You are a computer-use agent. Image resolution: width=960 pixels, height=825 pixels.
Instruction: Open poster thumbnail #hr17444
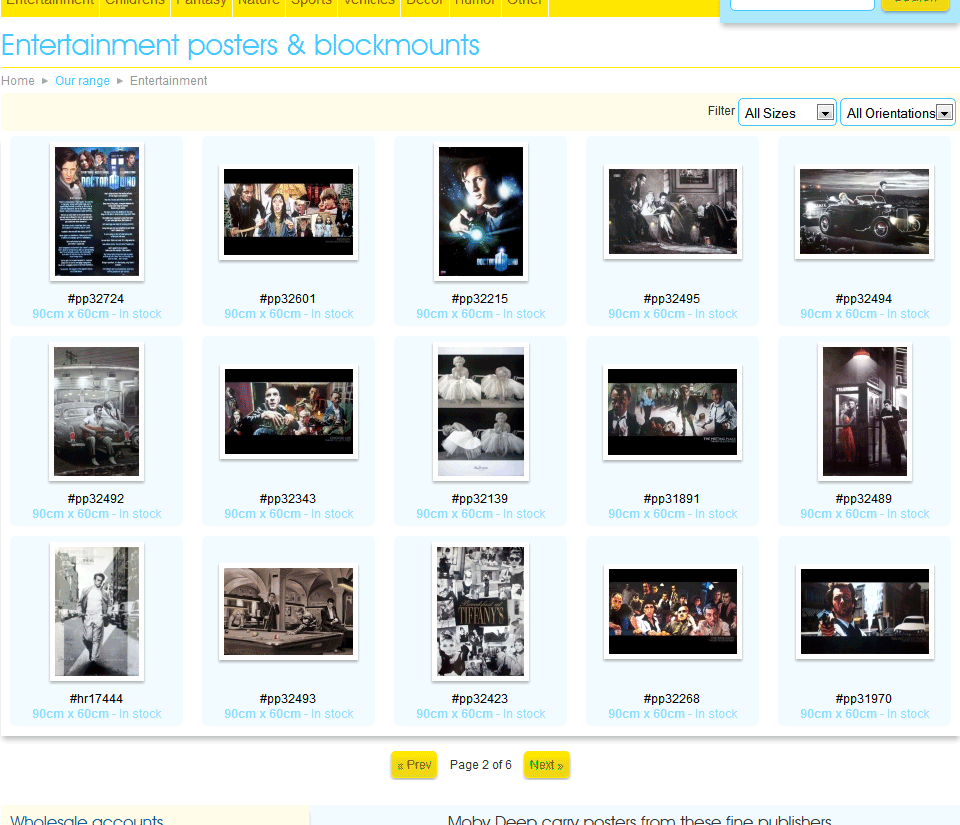tap(97, 612)
